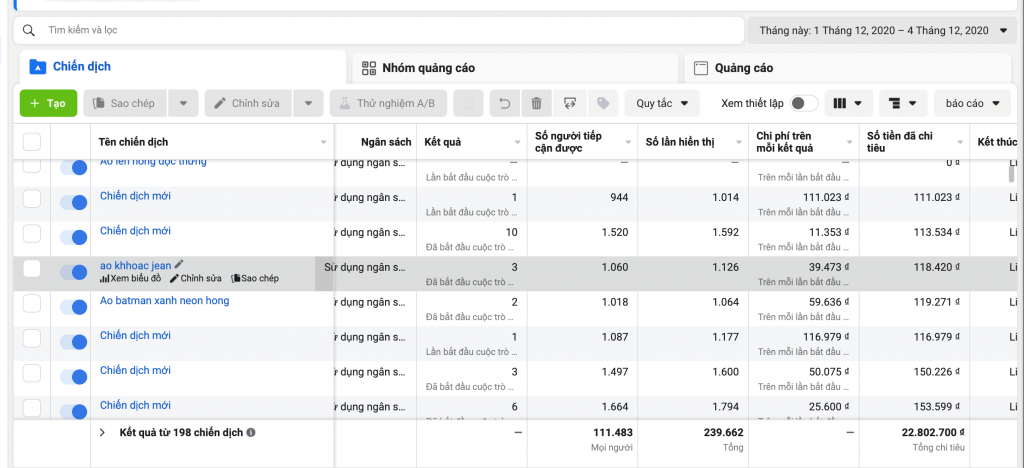Open Chiến dịch mới campaign with 1.497 reach
Image resolution: width=1024 pixels, height=468 pixels.
tap(135, 371)
